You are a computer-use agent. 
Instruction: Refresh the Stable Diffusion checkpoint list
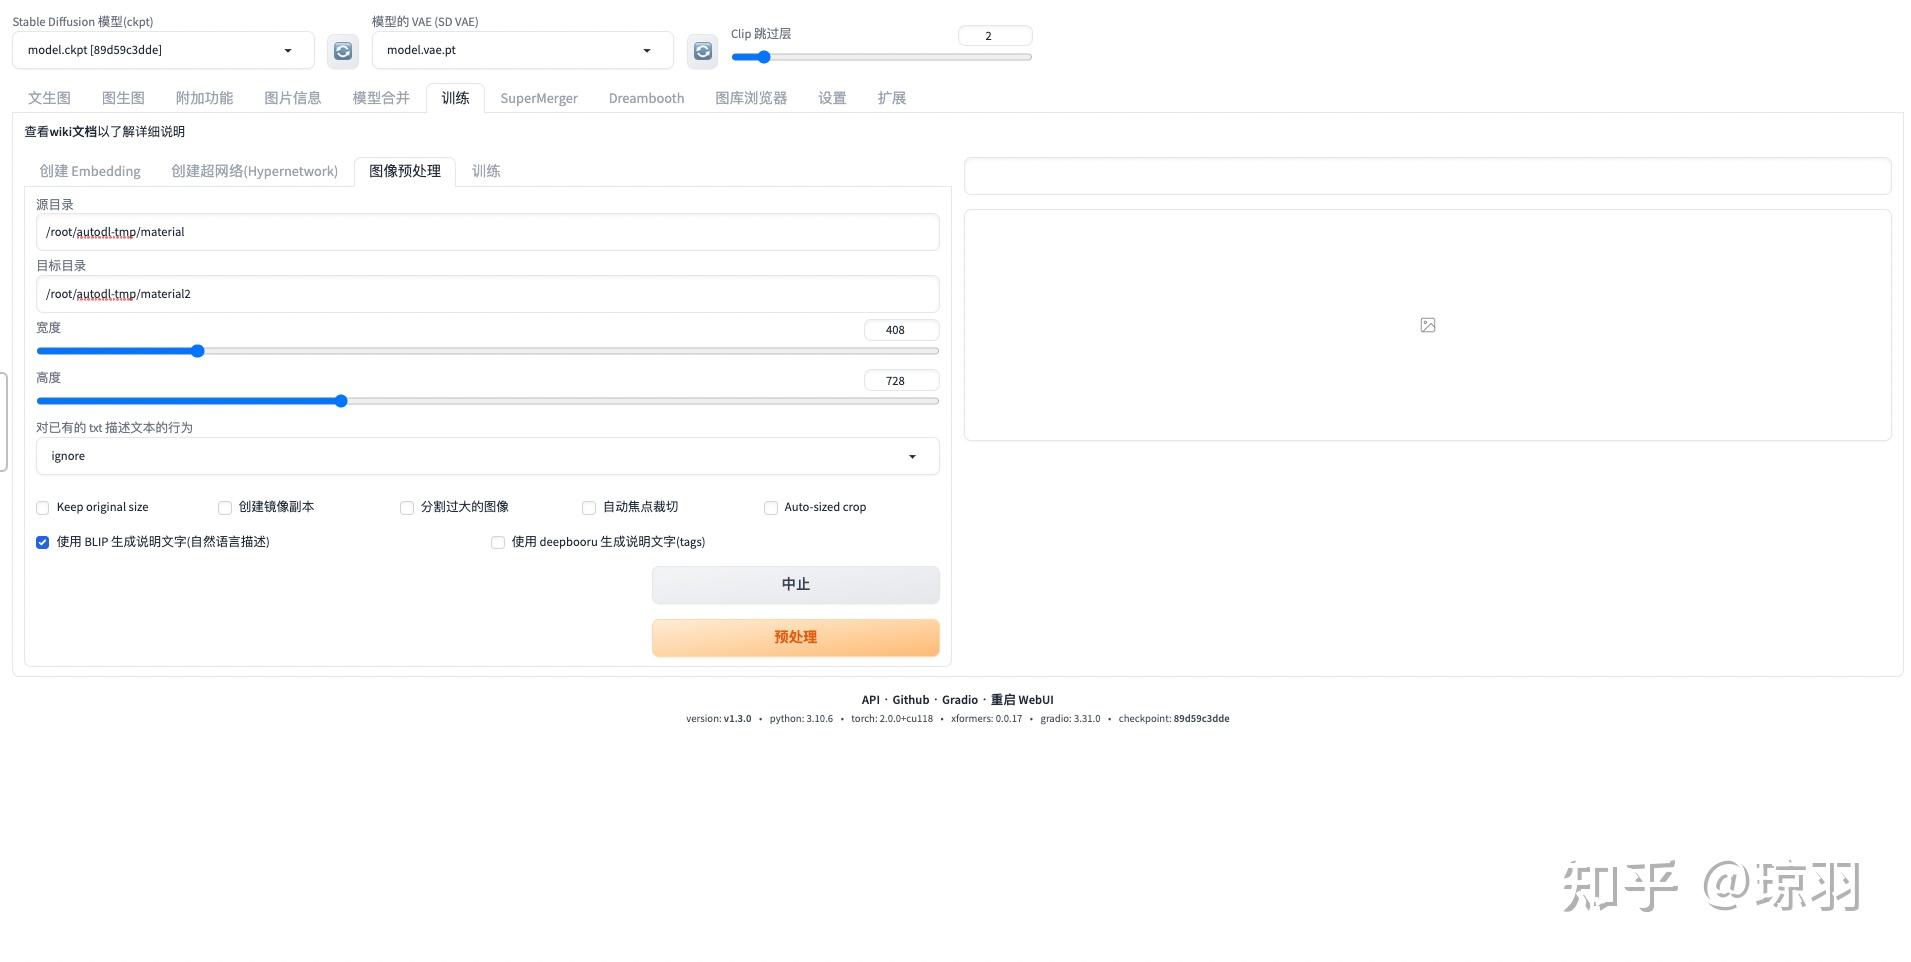tap(343, 51)
